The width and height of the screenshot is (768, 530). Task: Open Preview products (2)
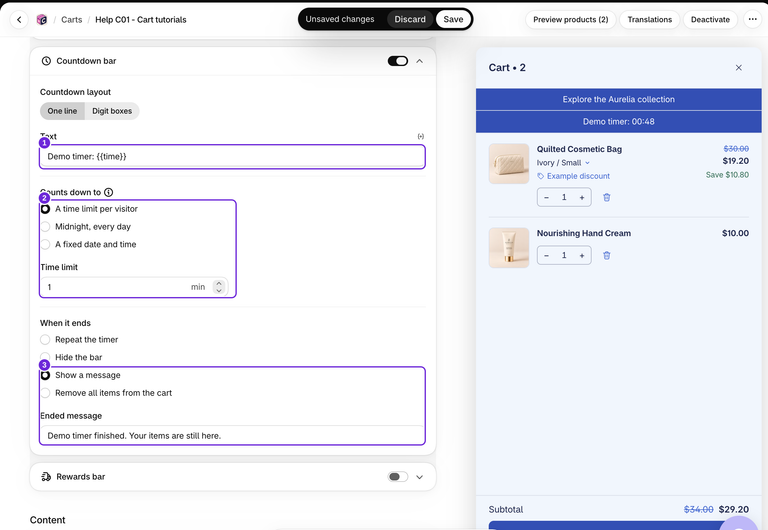click(571, 20)
